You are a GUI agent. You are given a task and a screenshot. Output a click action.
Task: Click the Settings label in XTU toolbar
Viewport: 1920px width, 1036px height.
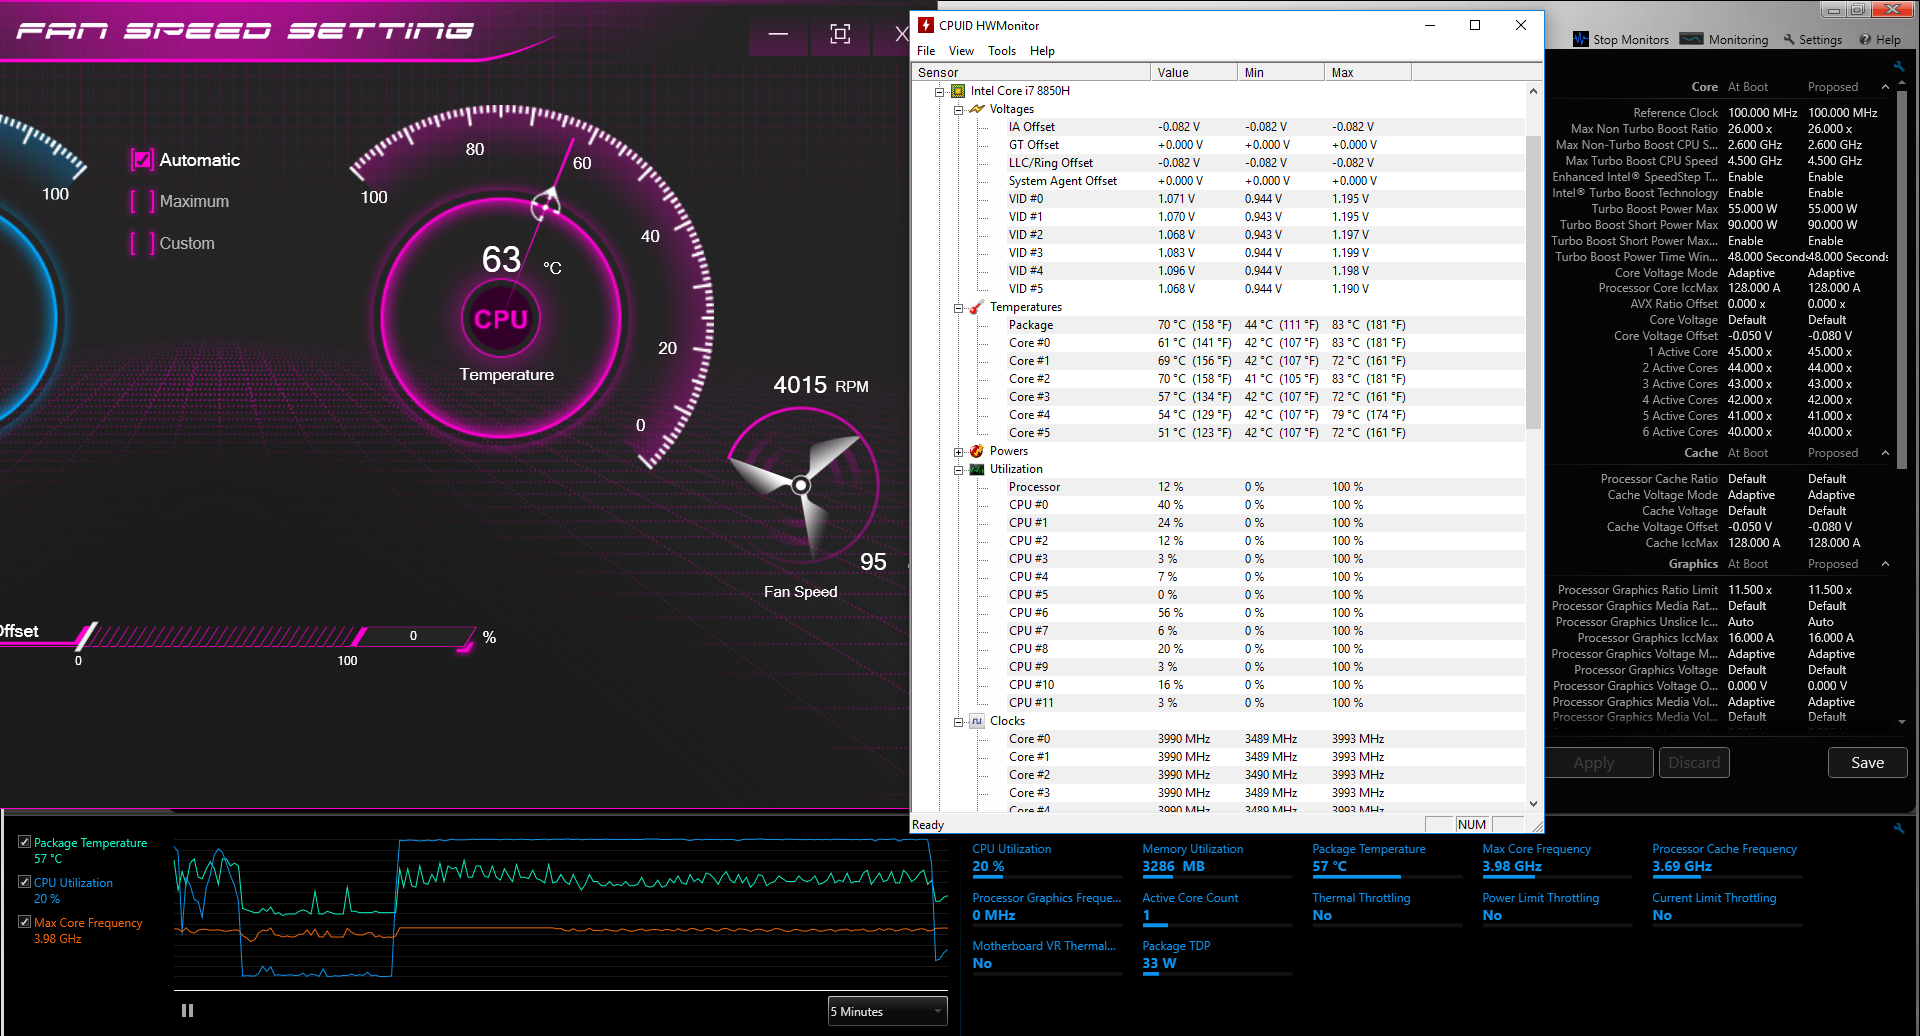(1820, 40)
